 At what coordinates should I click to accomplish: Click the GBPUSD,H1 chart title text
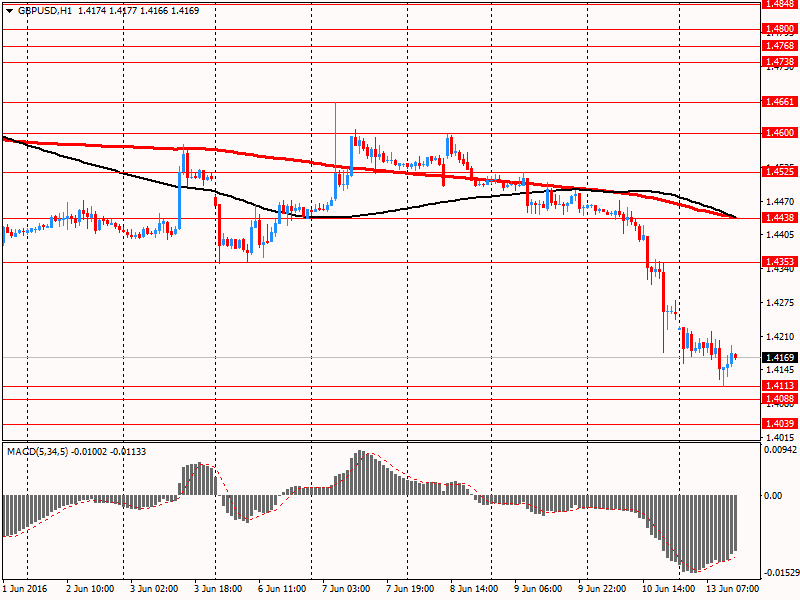click(x=44, y=11)
